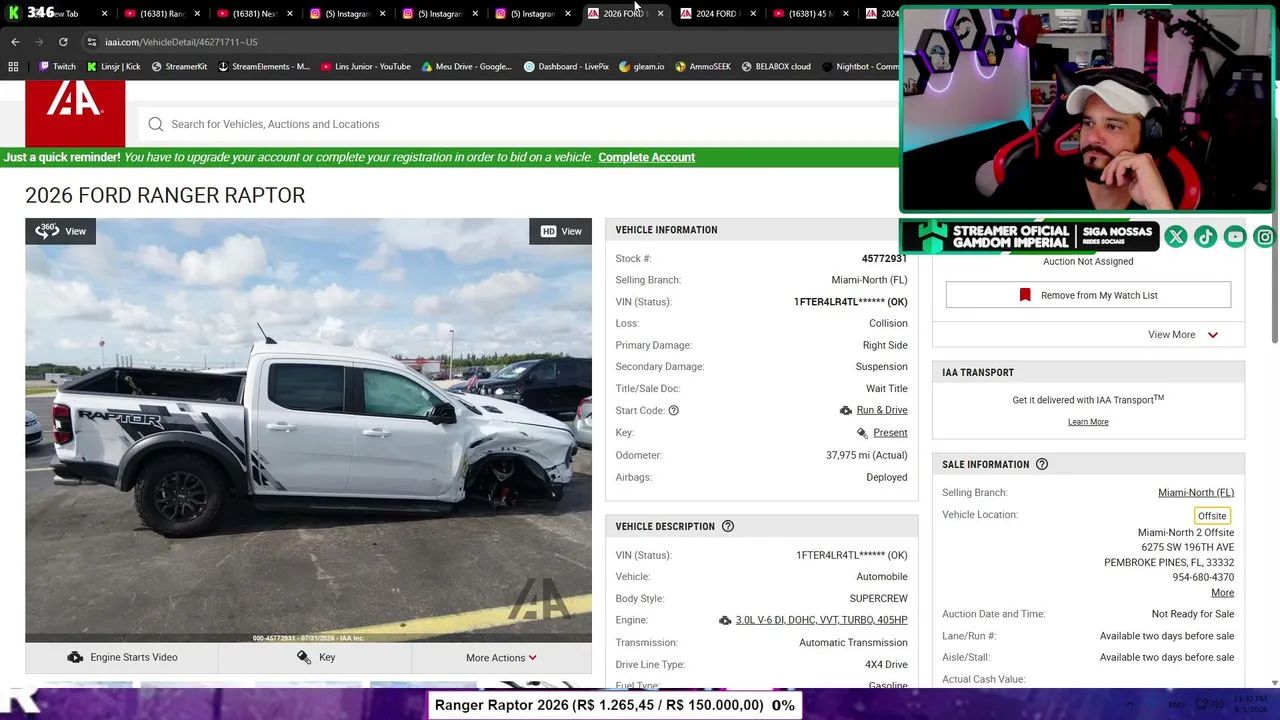The height and width of the screenshot is (720, 1280).
Task: Open the Chrome apps grid icon
Action: click(13, 67)
